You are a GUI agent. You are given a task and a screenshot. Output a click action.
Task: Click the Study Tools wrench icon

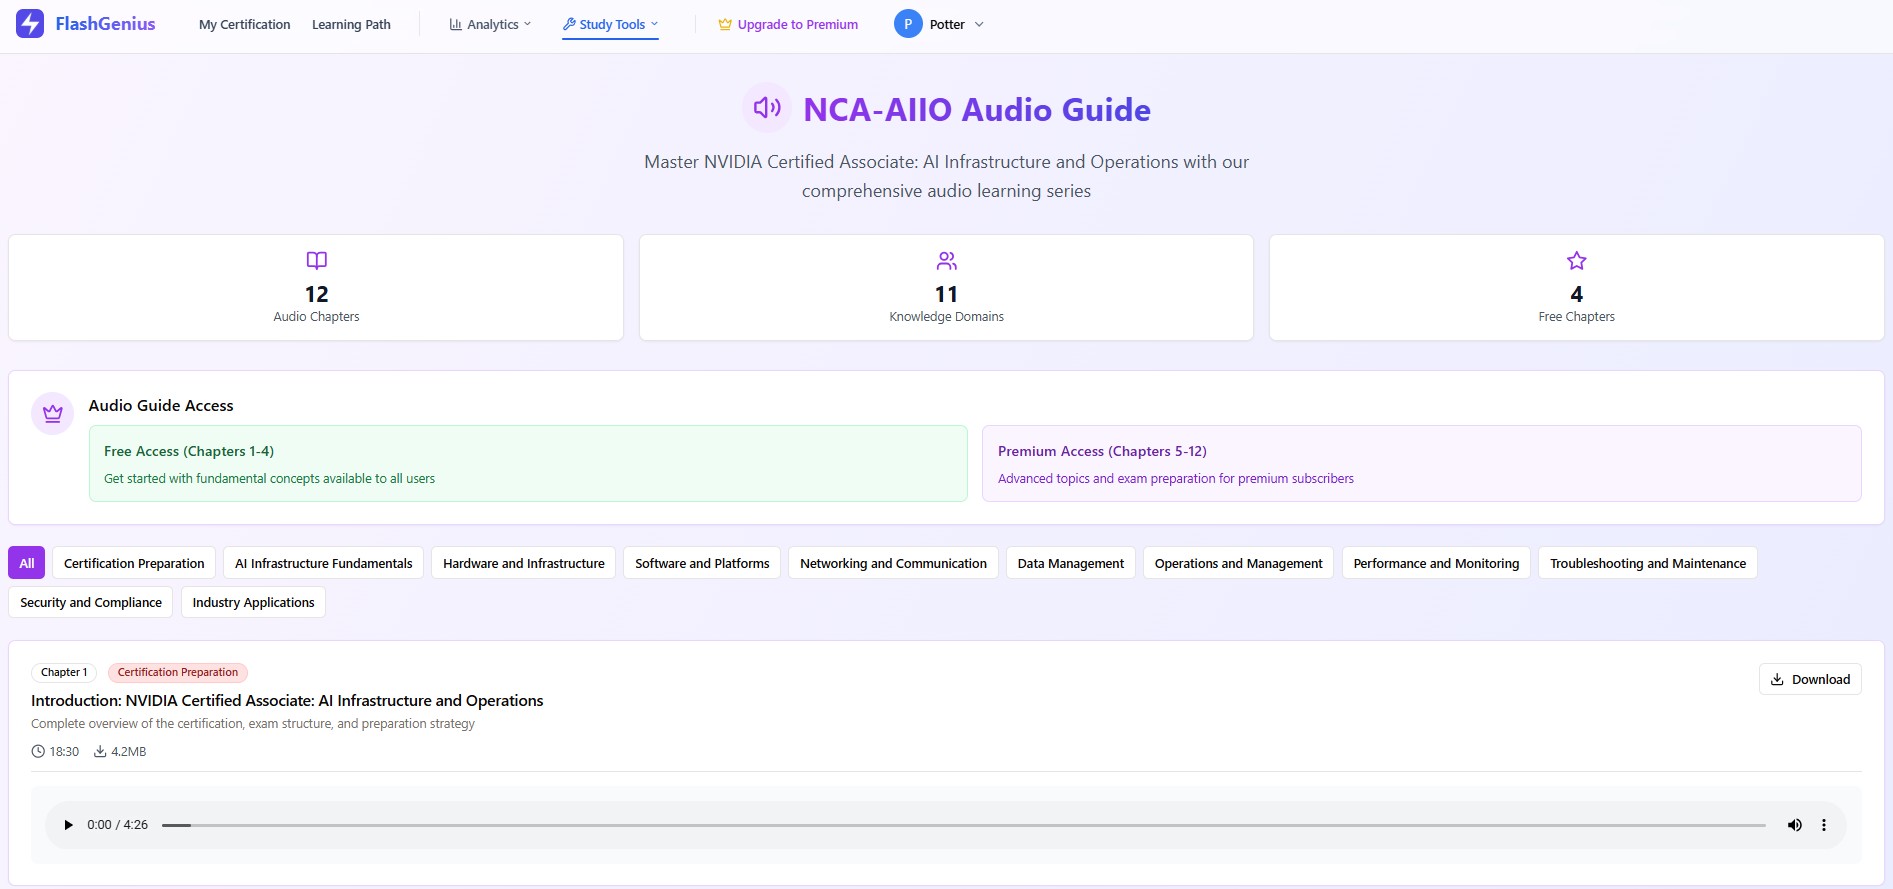click(x=569, y=24)
